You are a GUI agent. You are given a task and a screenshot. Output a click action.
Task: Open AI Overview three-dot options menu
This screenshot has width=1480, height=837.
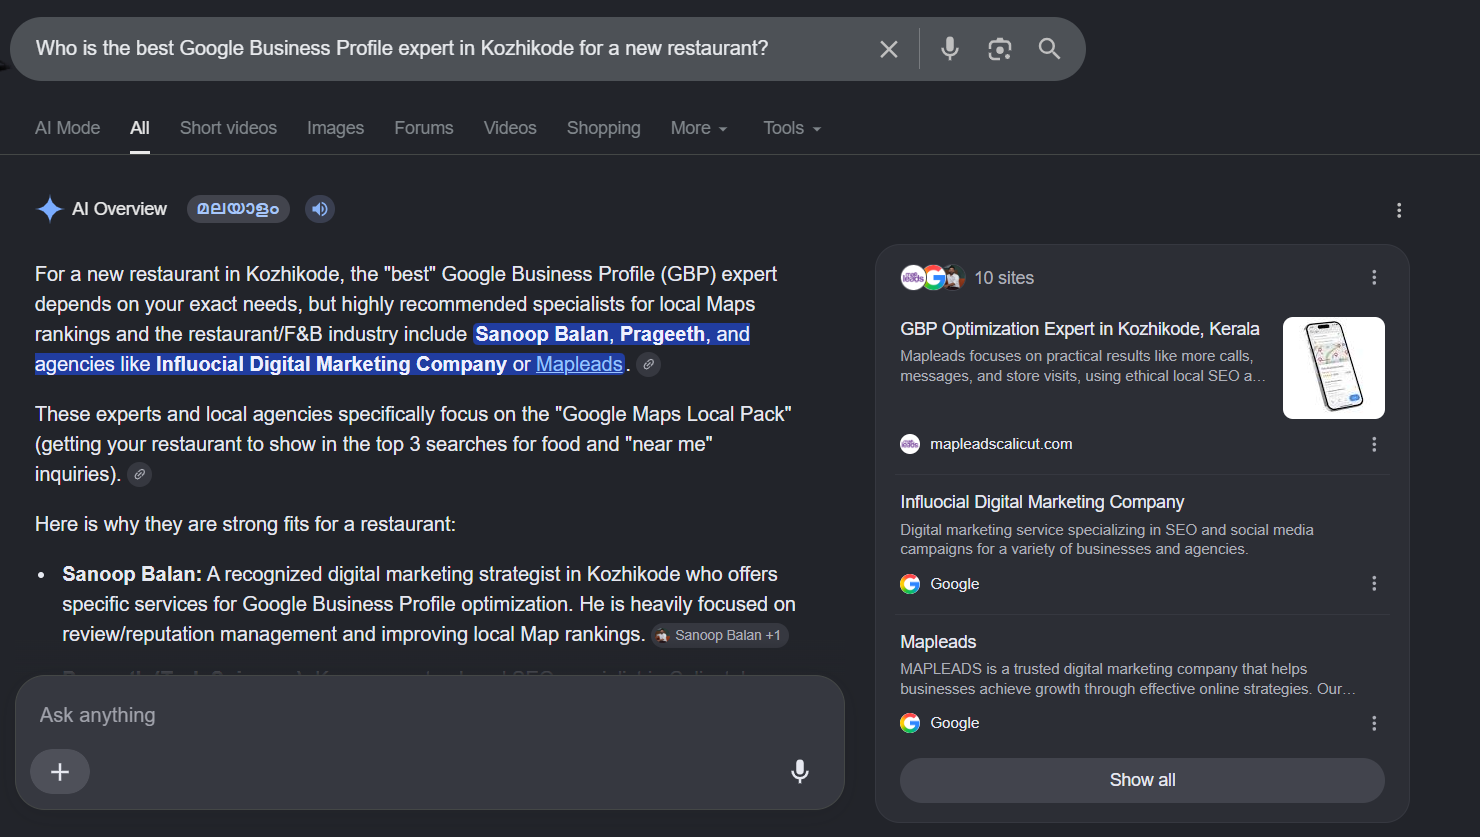[1399, 210]
